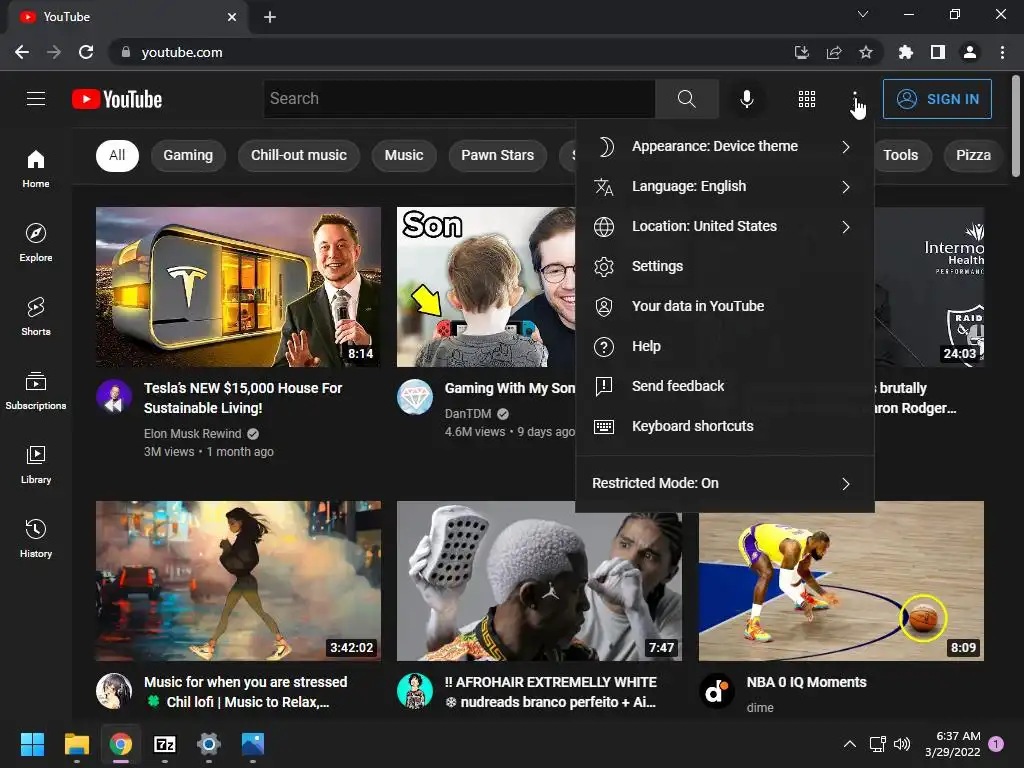
Task: Select the Pawn Stars chip
Action: (x=498, y=155)
